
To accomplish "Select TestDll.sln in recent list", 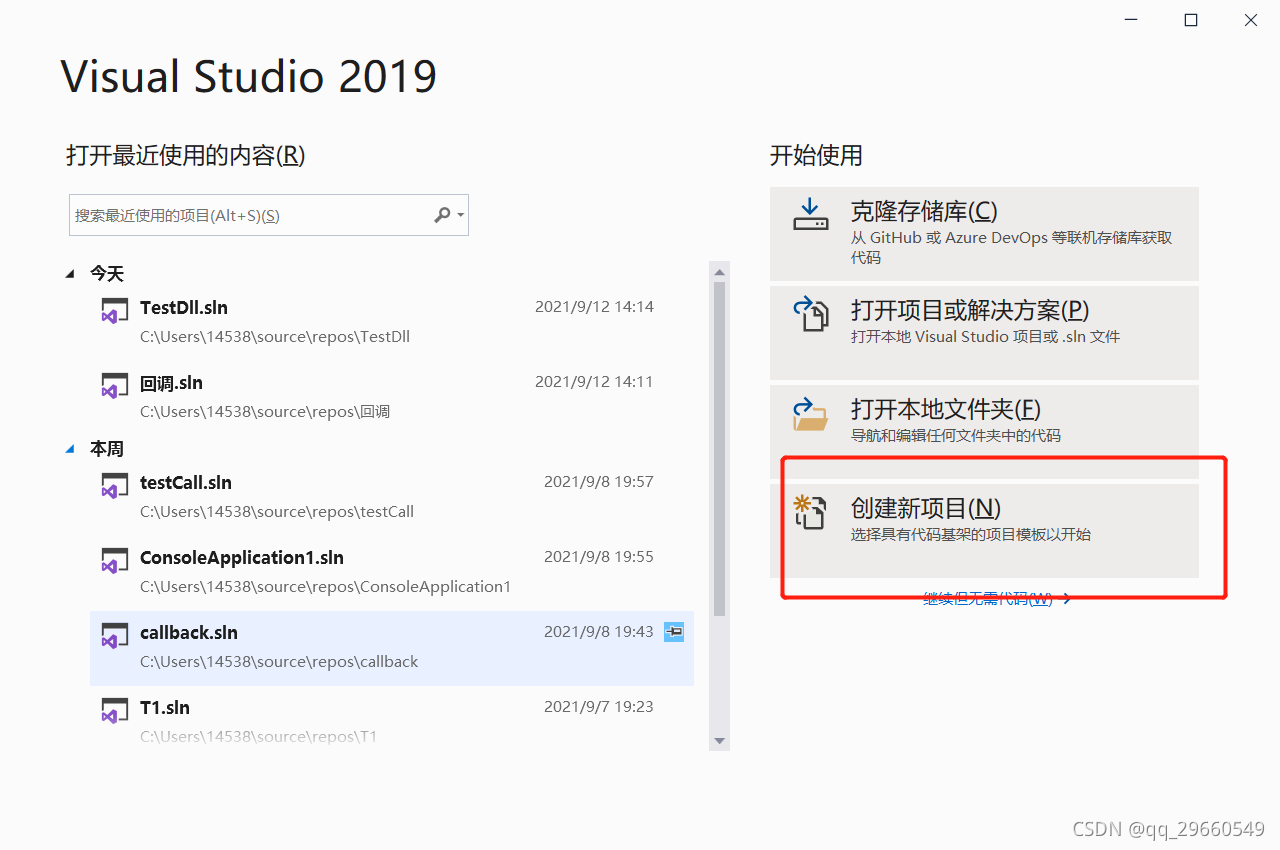I will (x=392, y=322).
